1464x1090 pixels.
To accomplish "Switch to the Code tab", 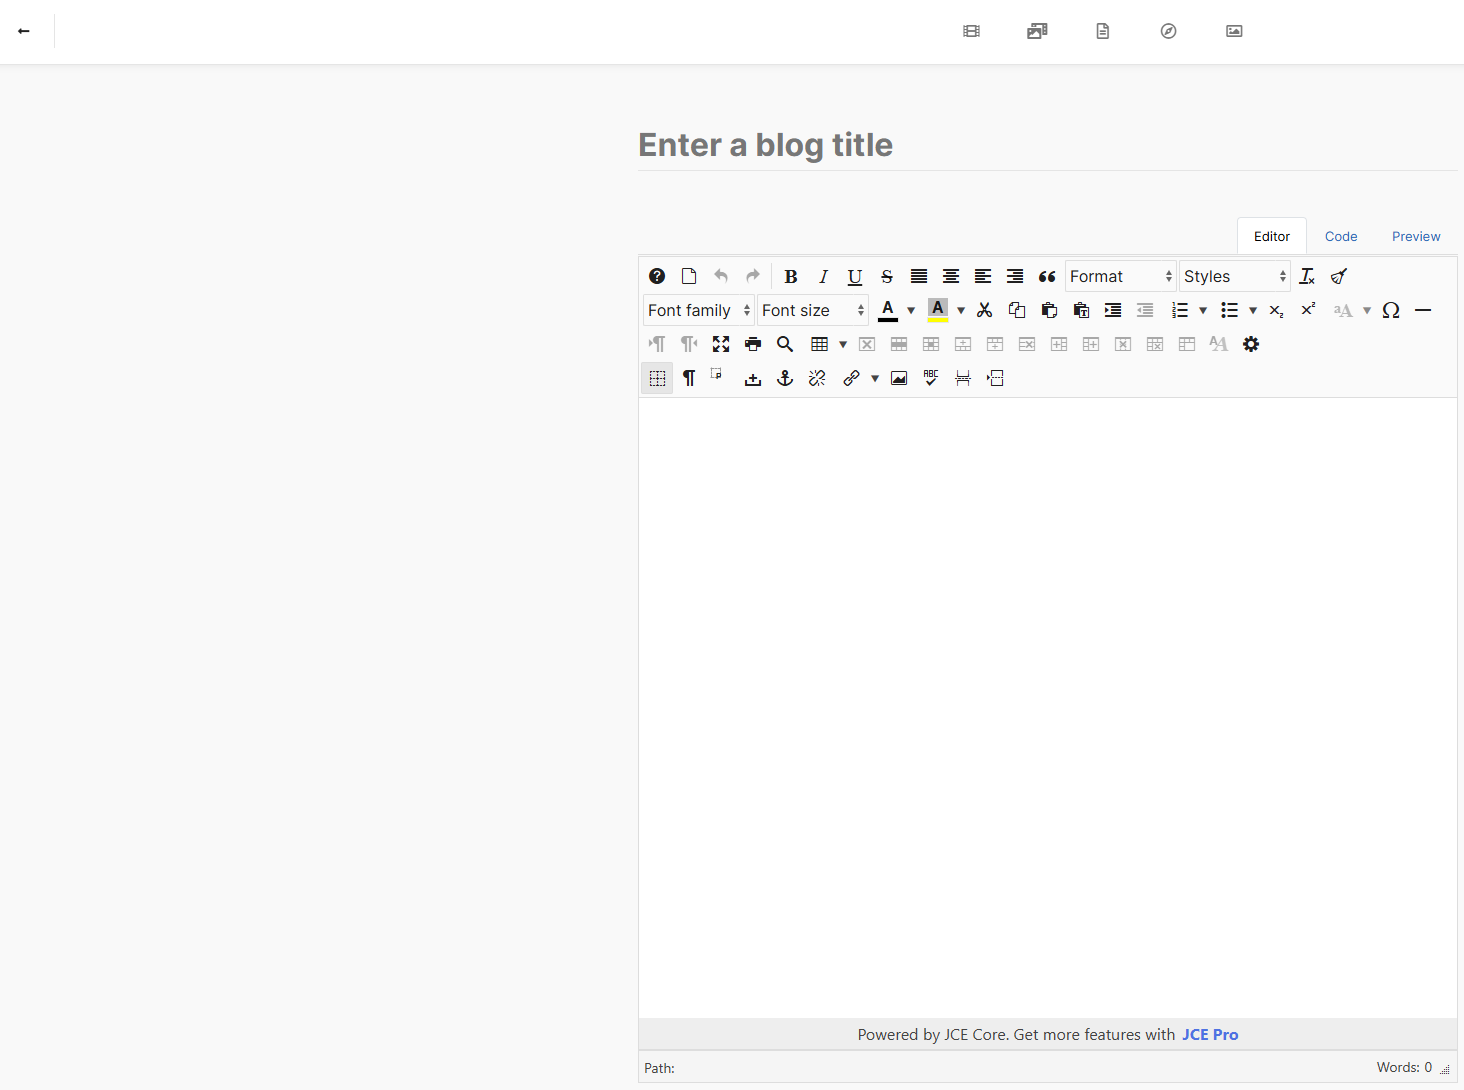I will tap(1340, 237).
